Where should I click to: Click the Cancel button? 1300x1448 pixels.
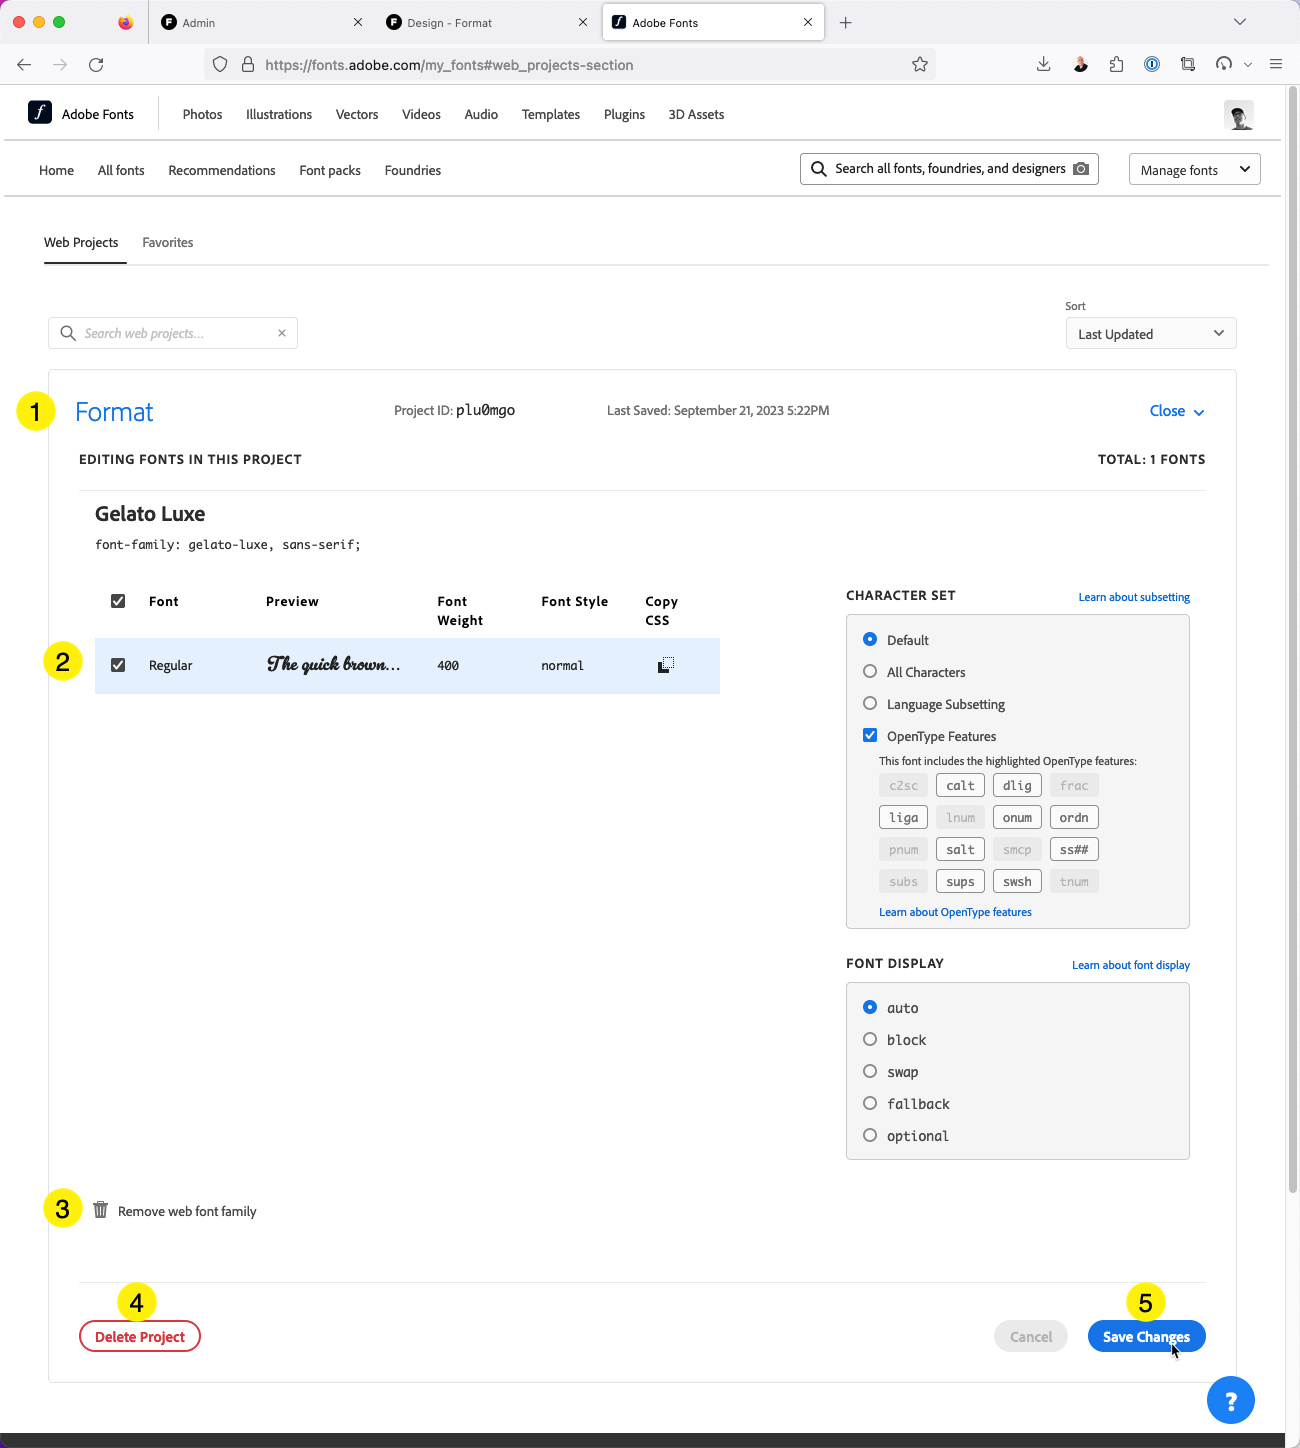[x=1031, y=1336]
